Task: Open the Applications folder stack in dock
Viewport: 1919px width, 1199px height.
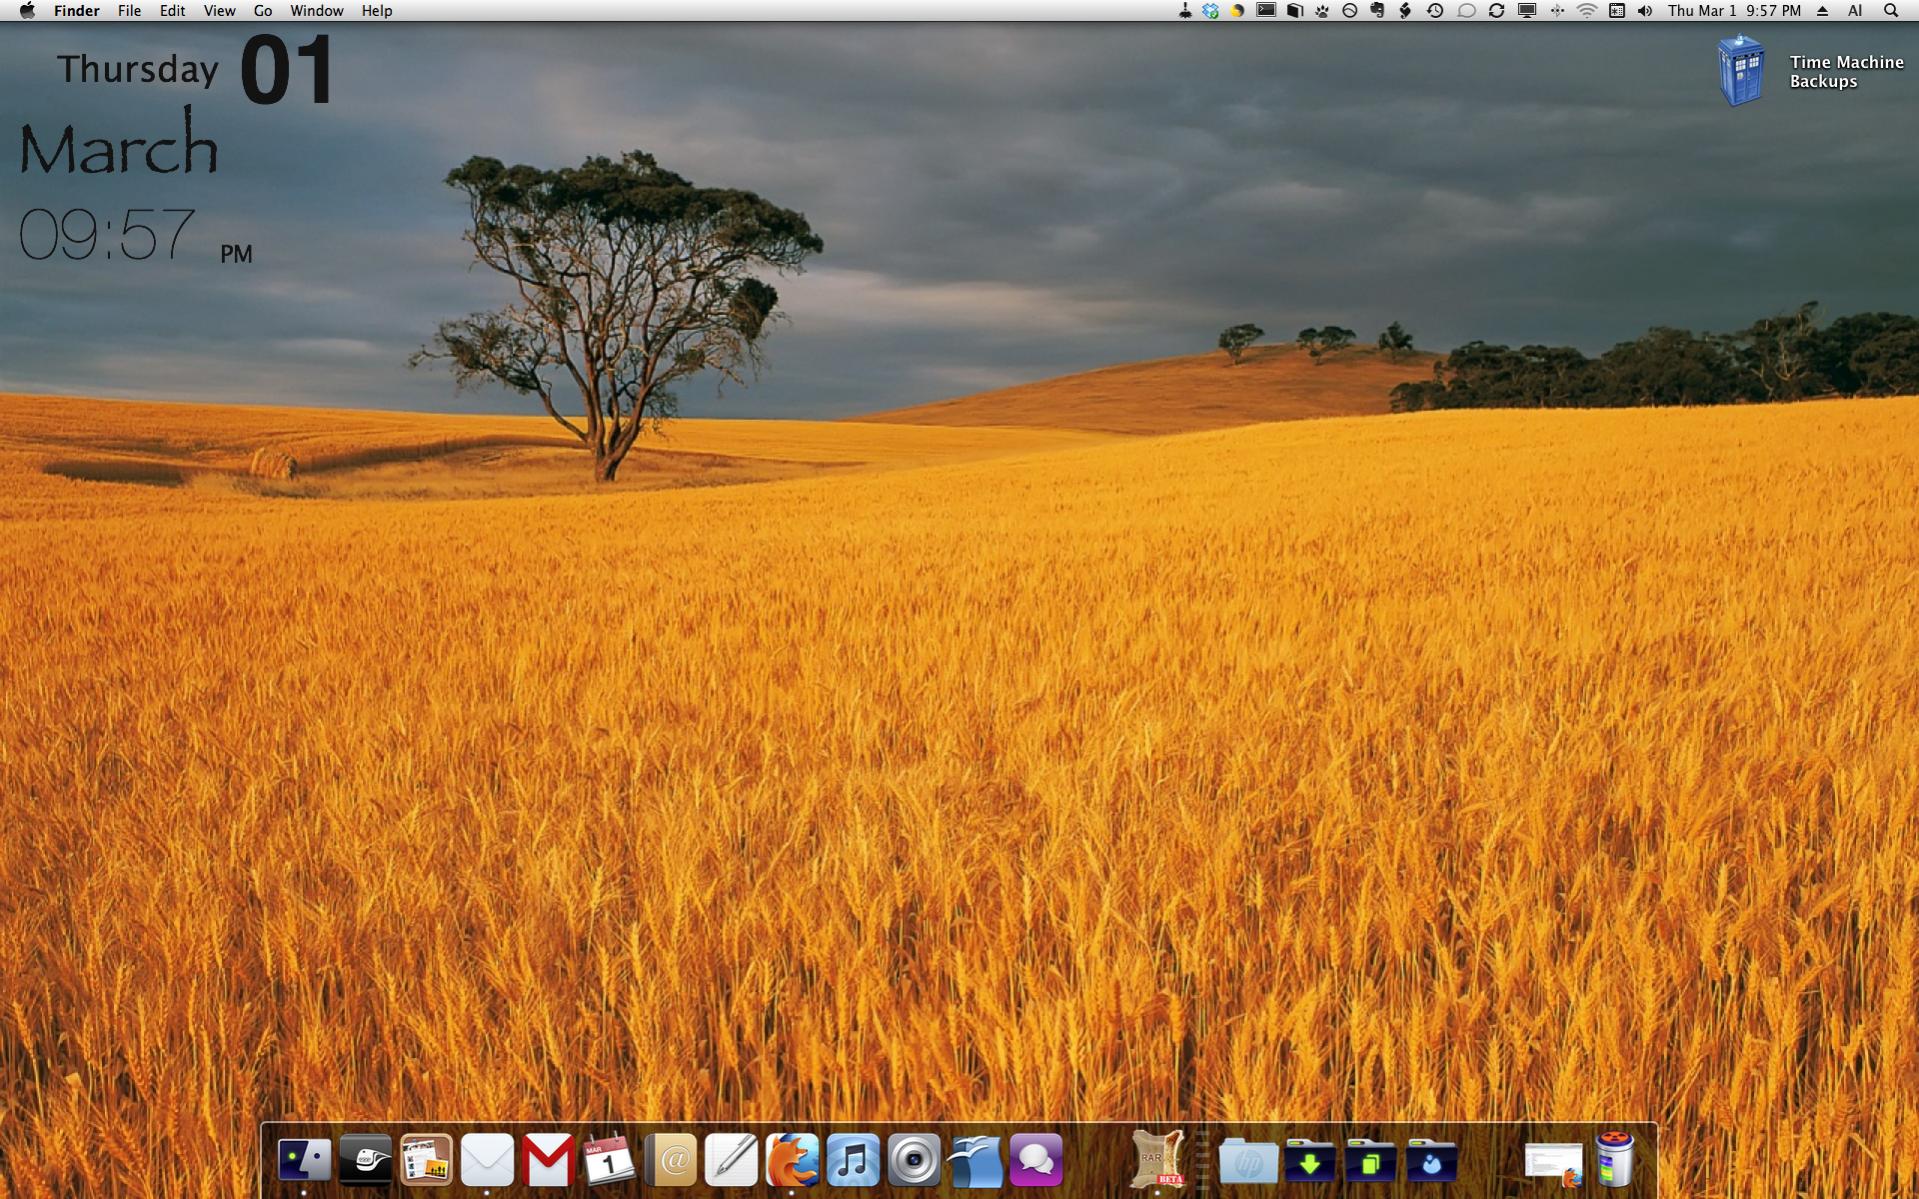Action: [1432, 1160]
